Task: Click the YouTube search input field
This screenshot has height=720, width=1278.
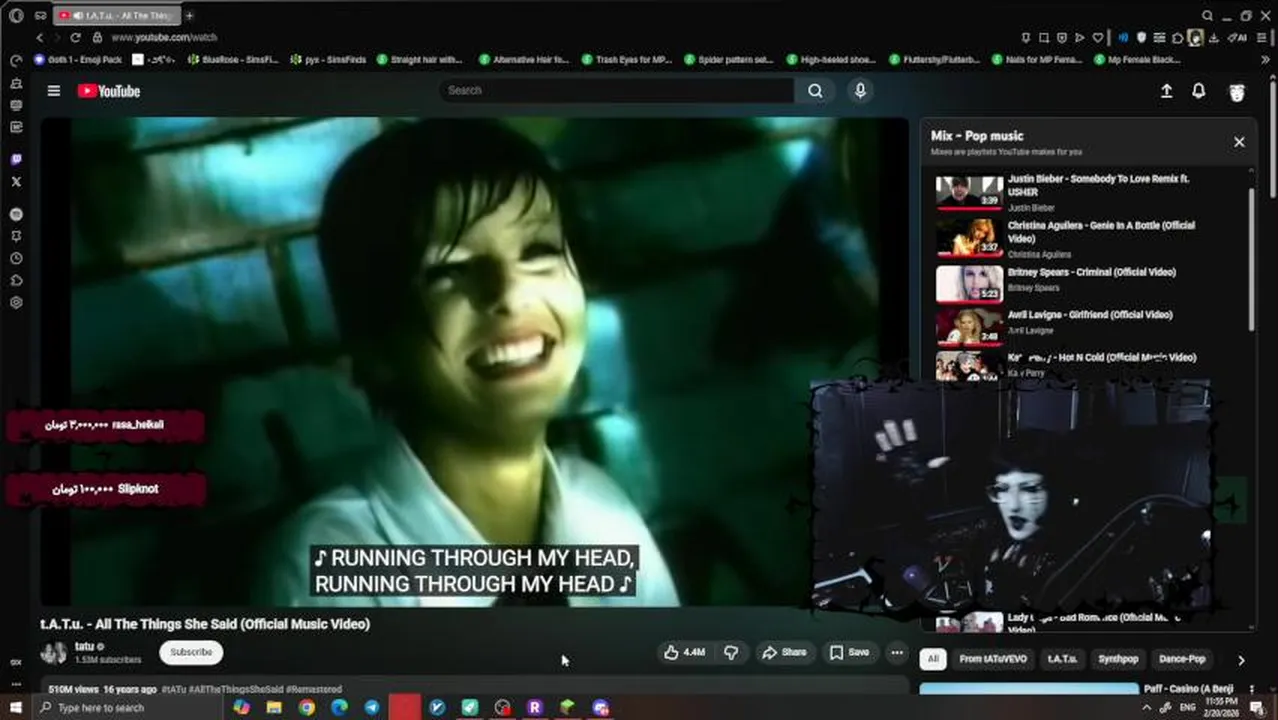Action: [617, 90]
